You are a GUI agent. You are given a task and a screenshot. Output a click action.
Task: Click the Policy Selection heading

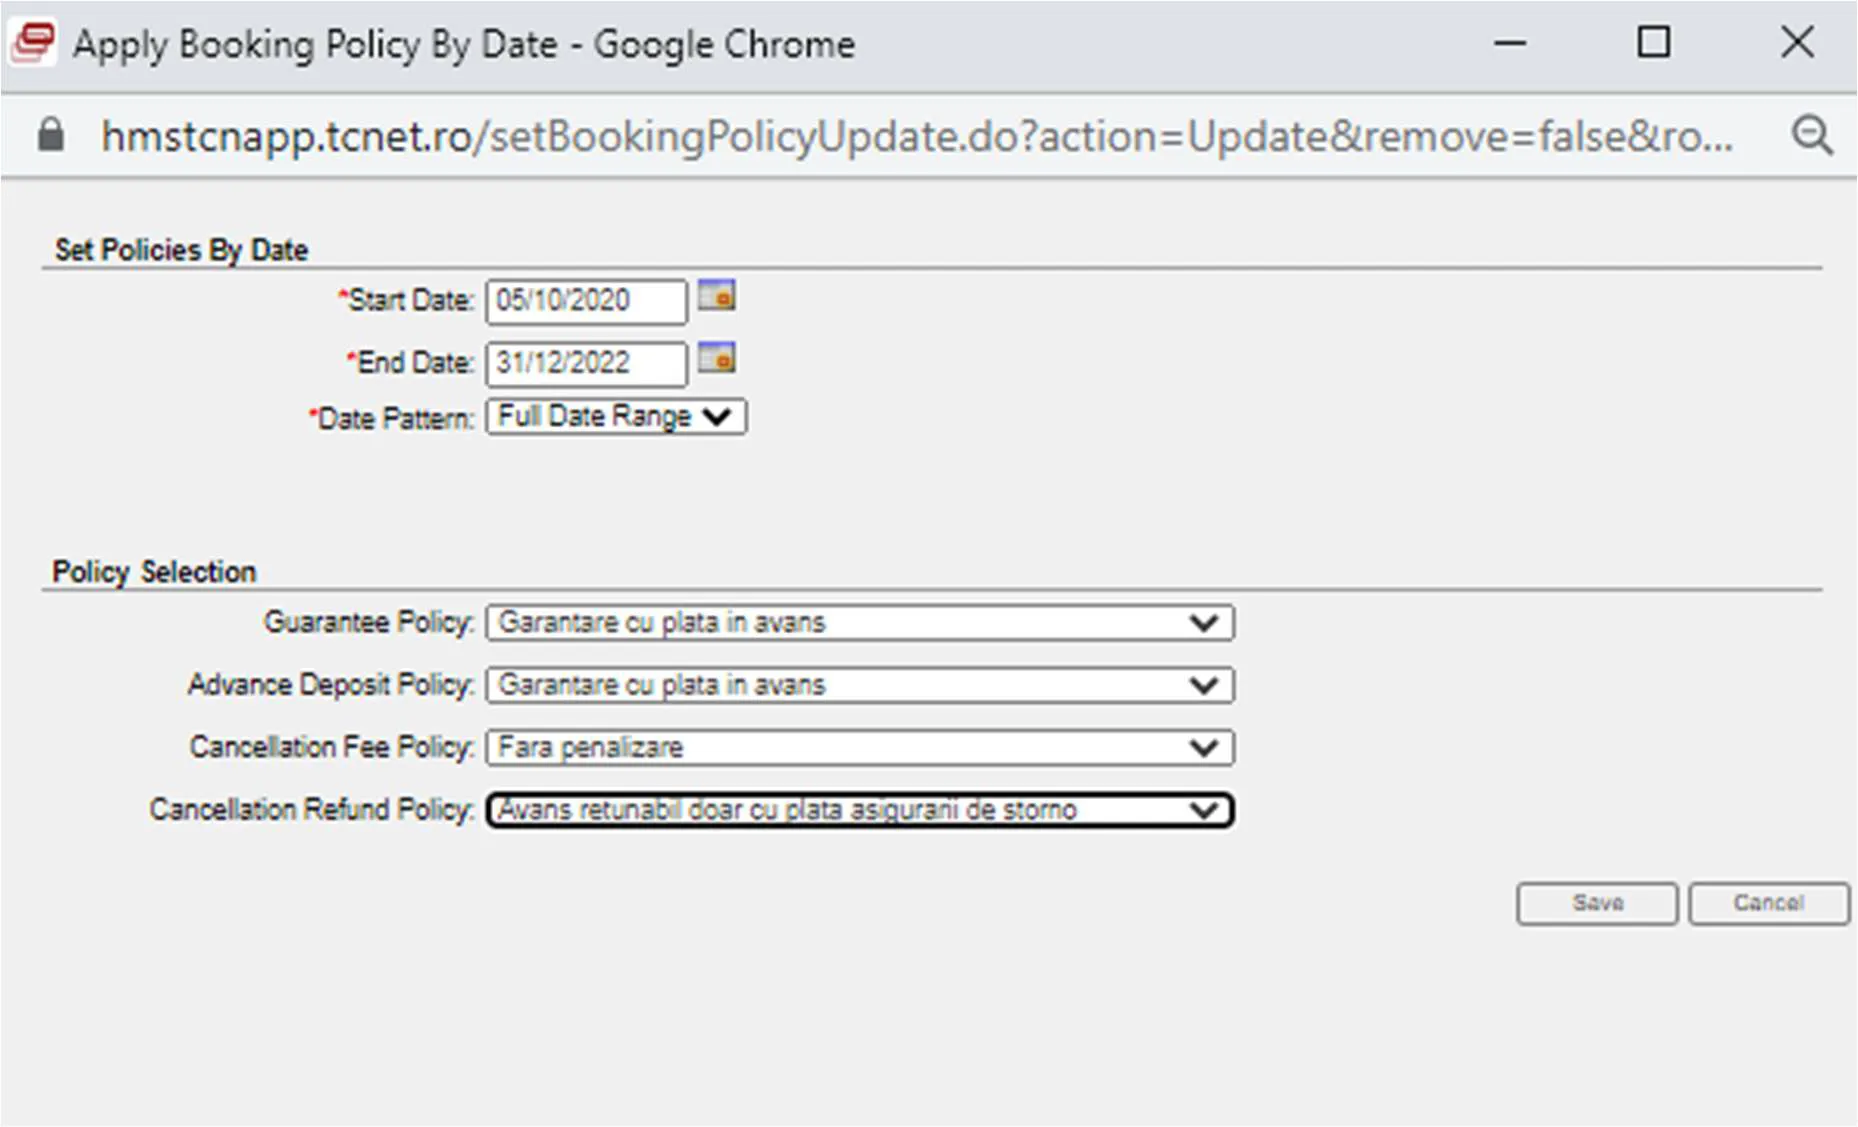[154, 572]
